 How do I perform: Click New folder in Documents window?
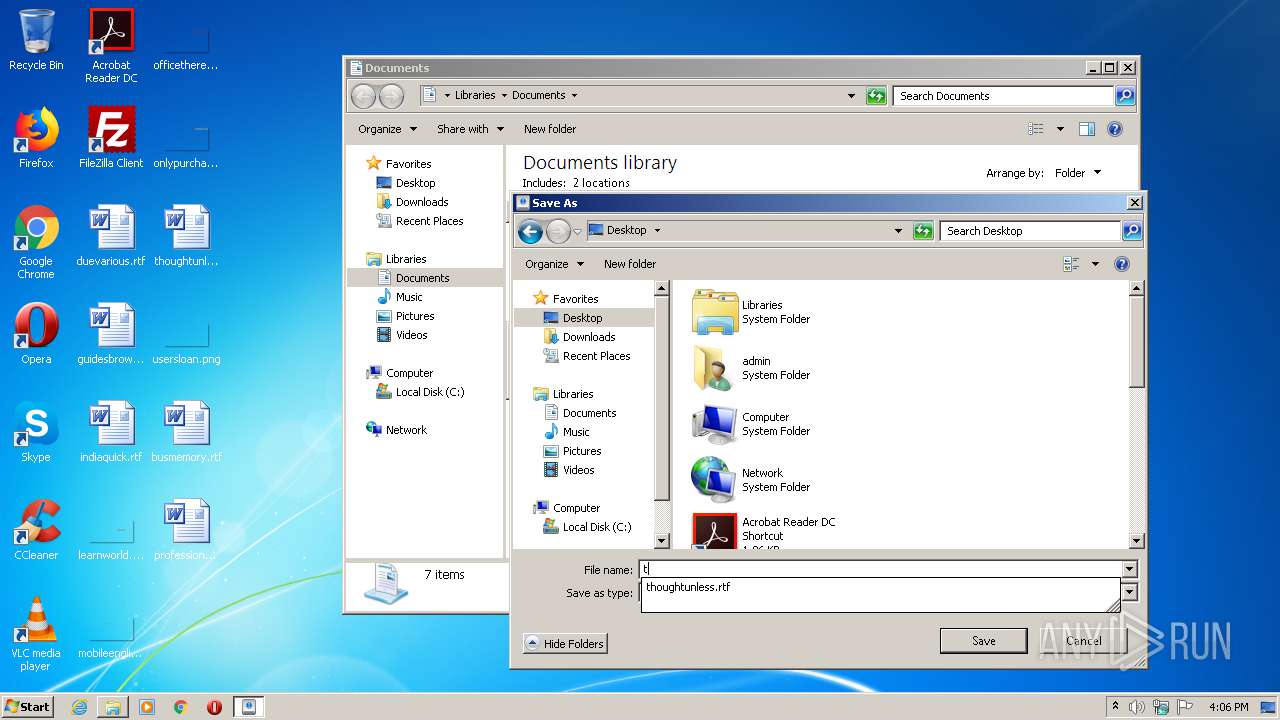(x=550, y=129)
